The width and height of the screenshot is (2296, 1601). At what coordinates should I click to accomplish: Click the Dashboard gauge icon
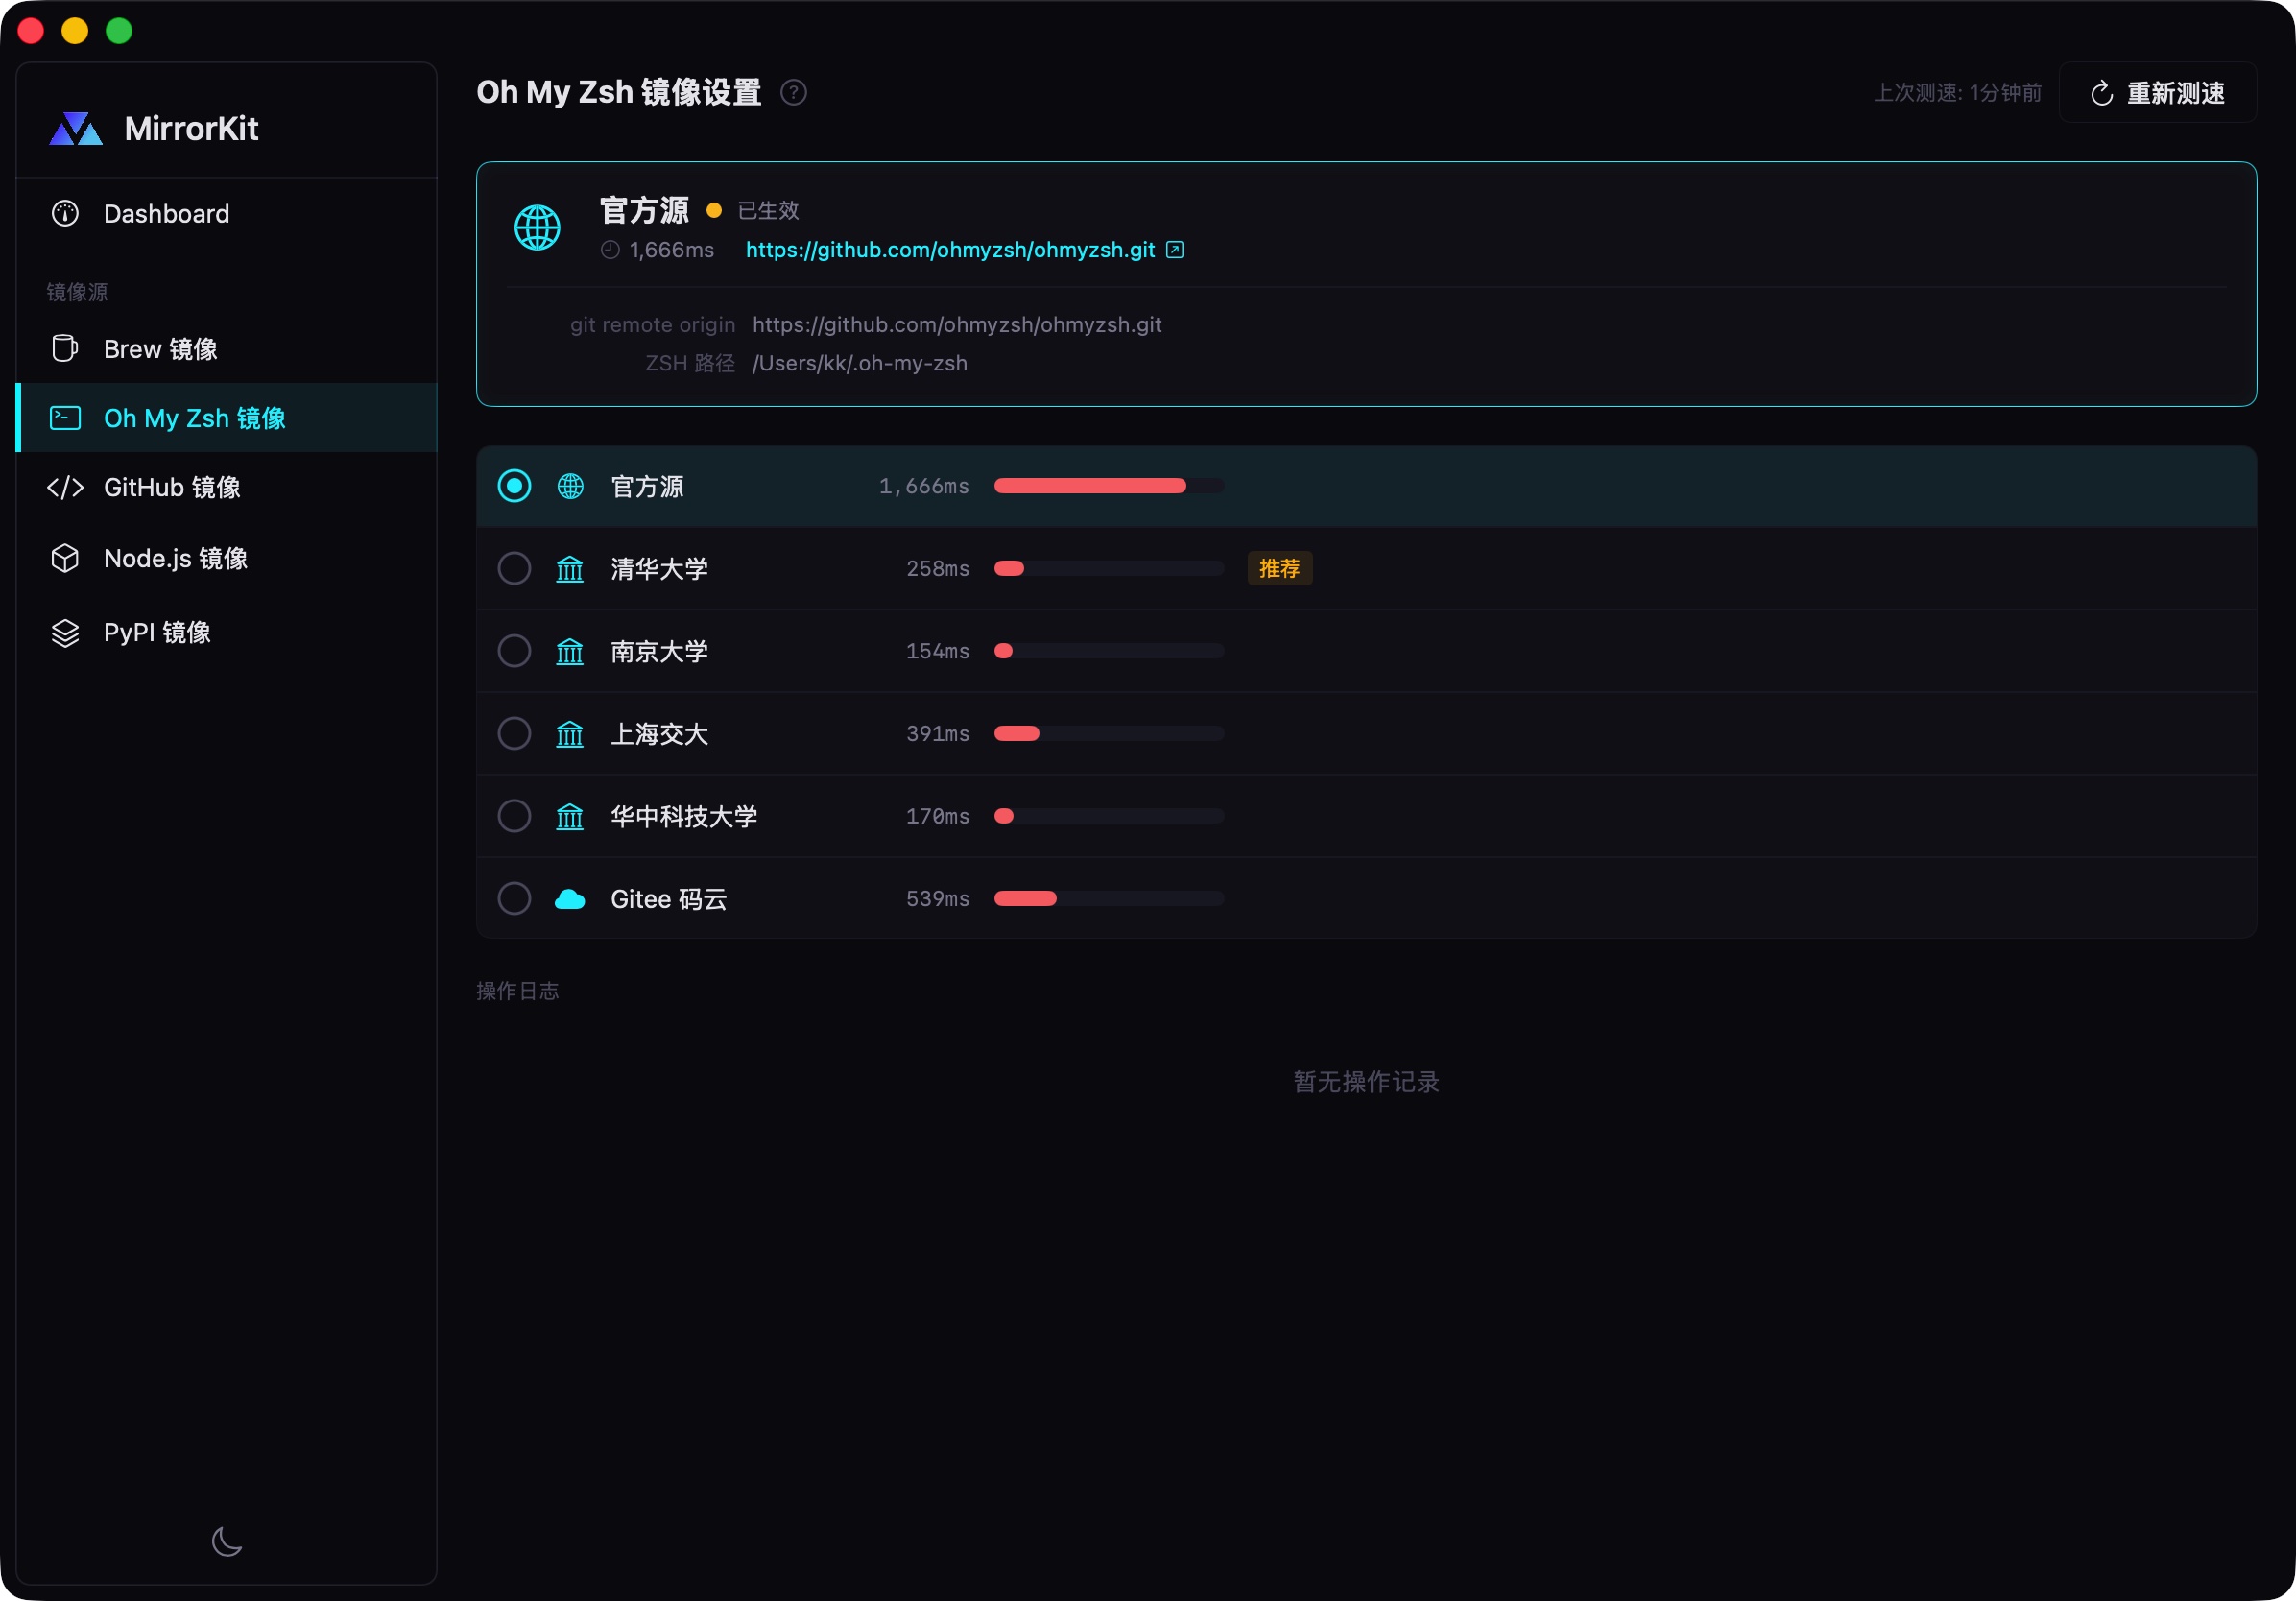65,213
